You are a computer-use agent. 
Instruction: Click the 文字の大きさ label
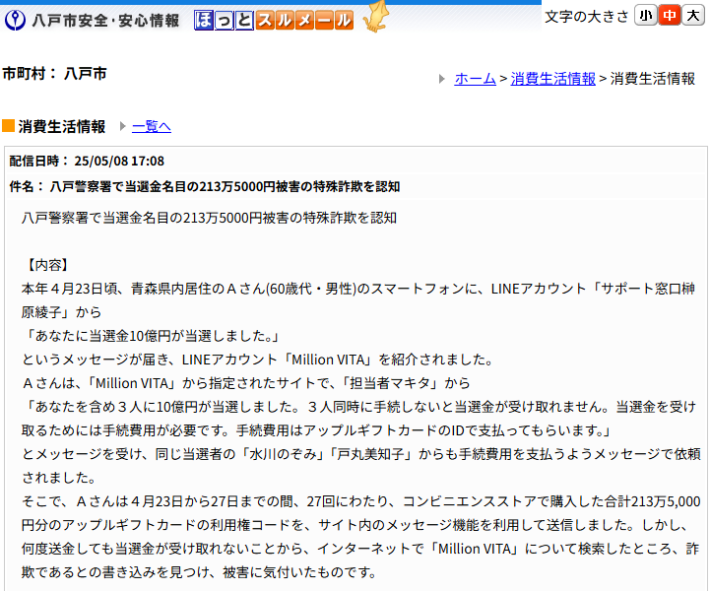pyautogui.click(x=587, y=17)
